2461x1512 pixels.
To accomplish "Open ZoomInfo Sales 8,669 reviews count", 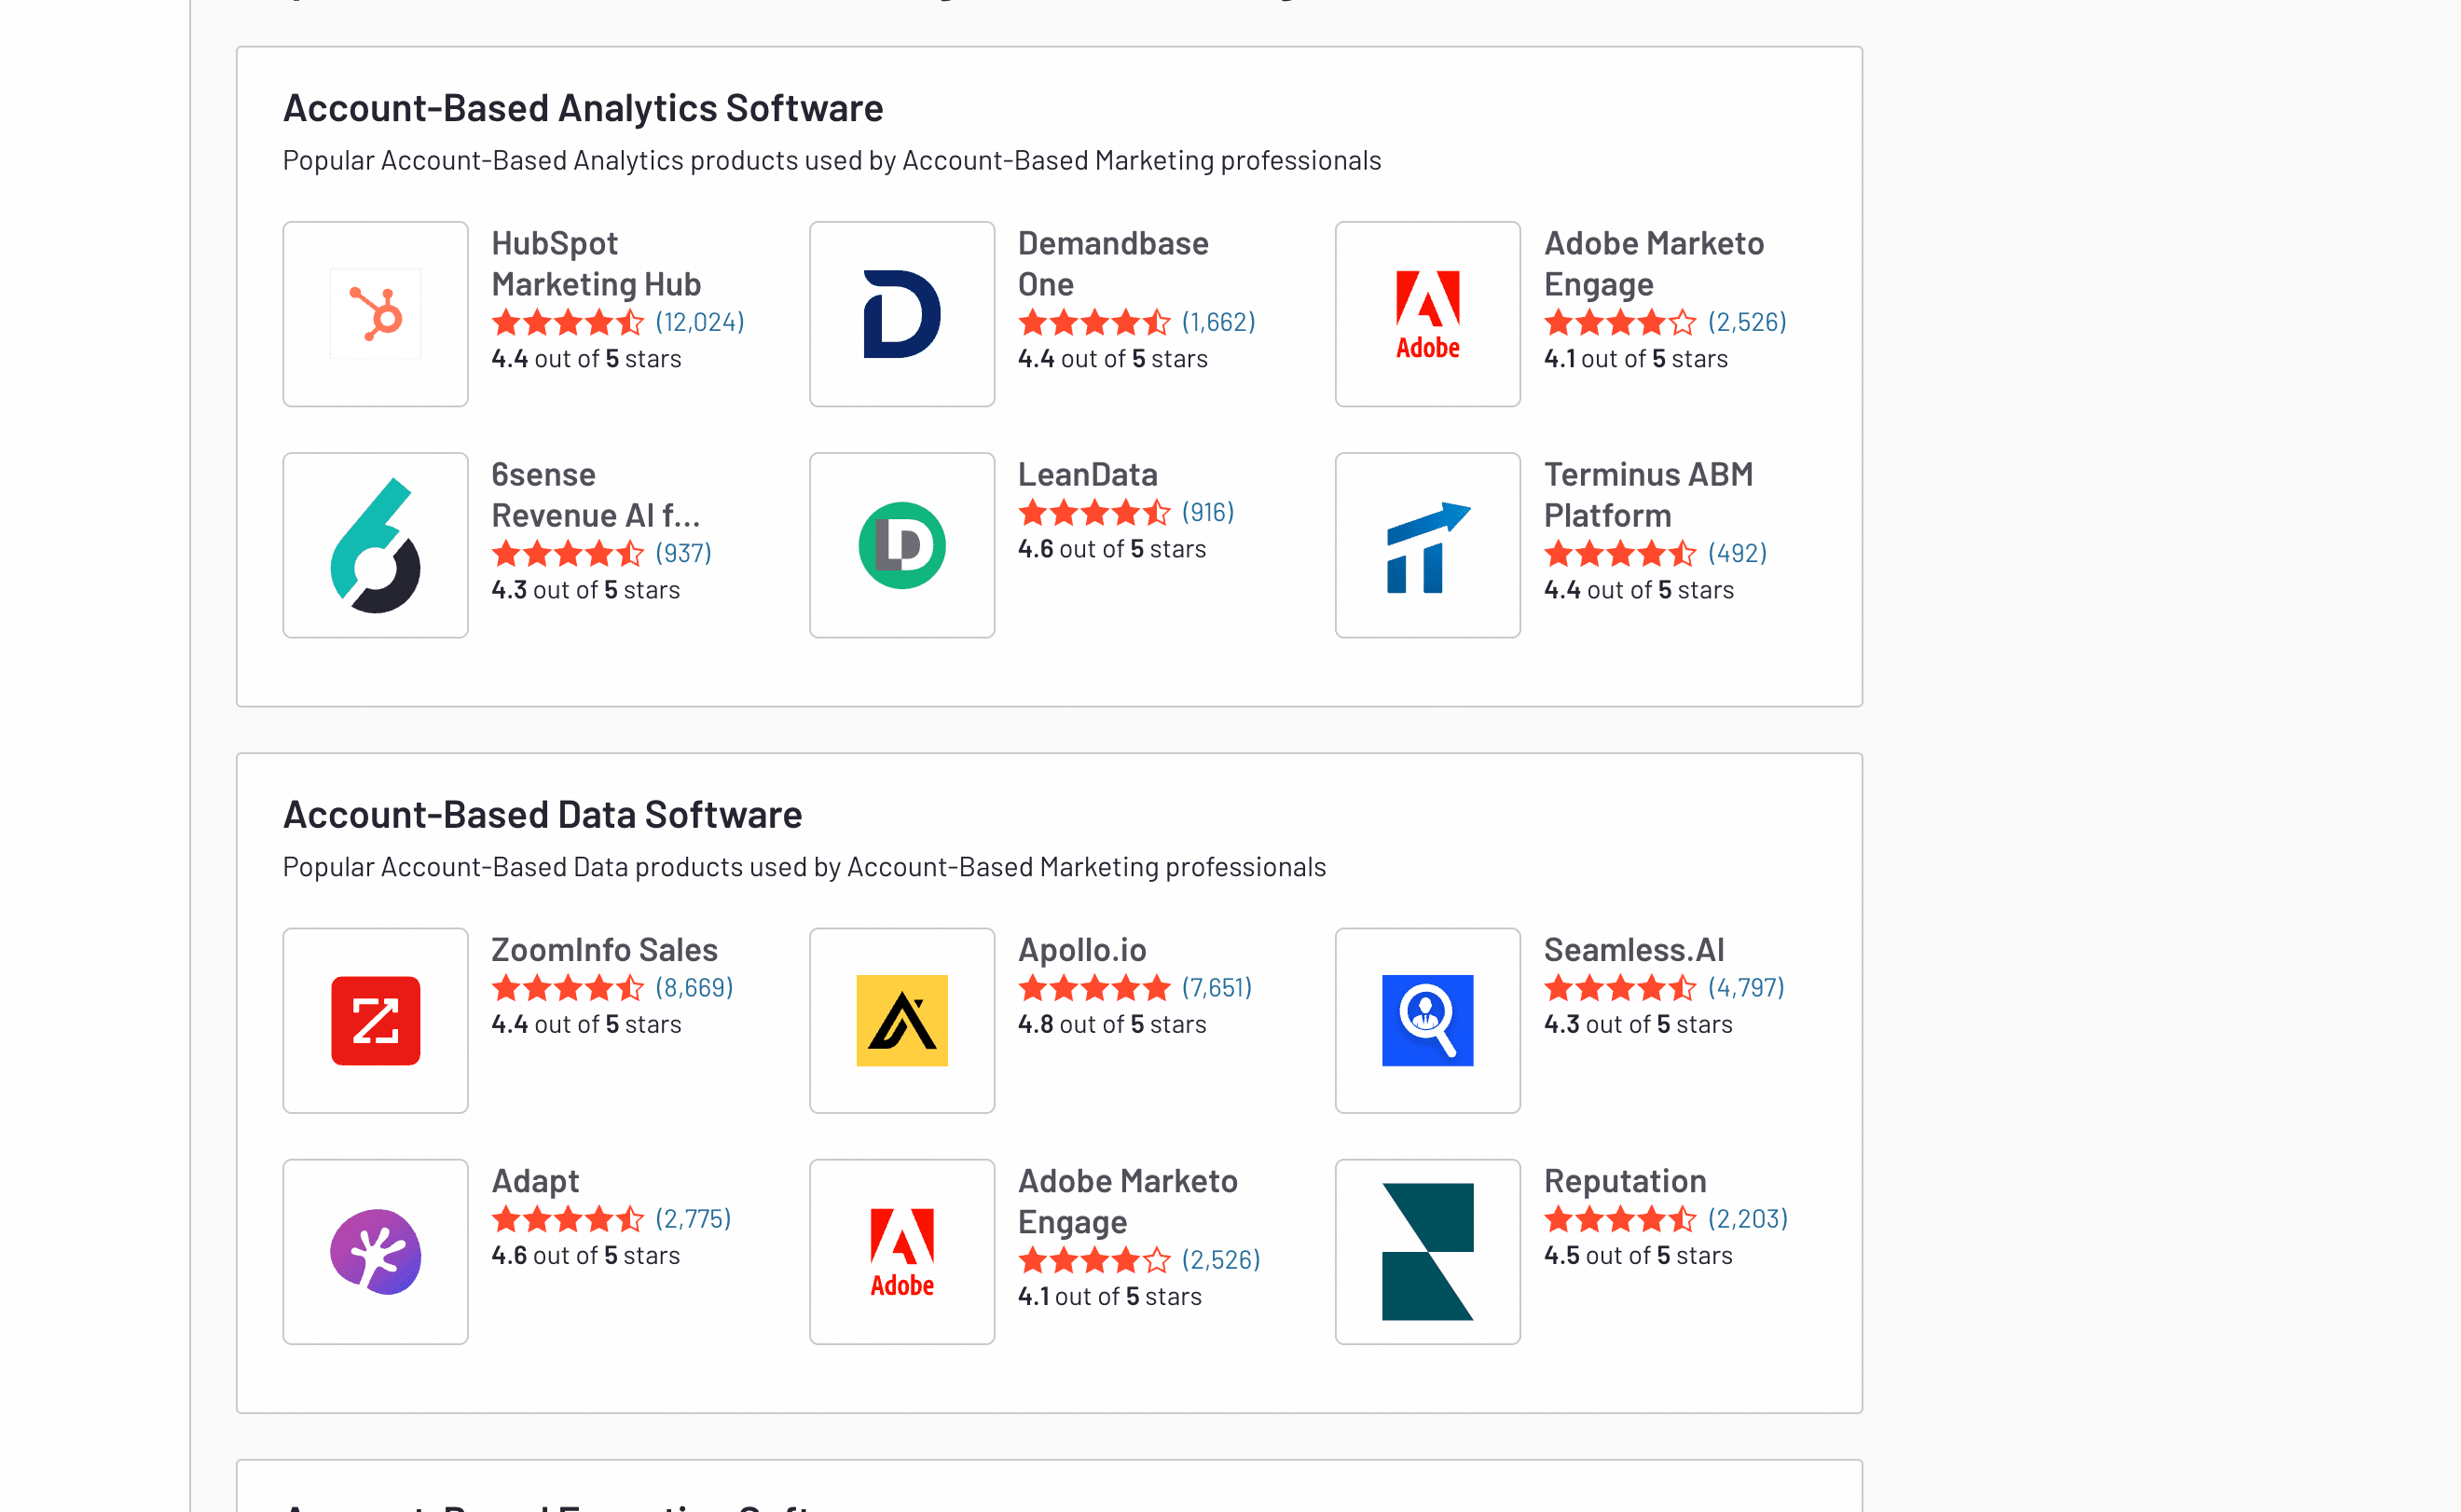I will click(x=694, y=988).
